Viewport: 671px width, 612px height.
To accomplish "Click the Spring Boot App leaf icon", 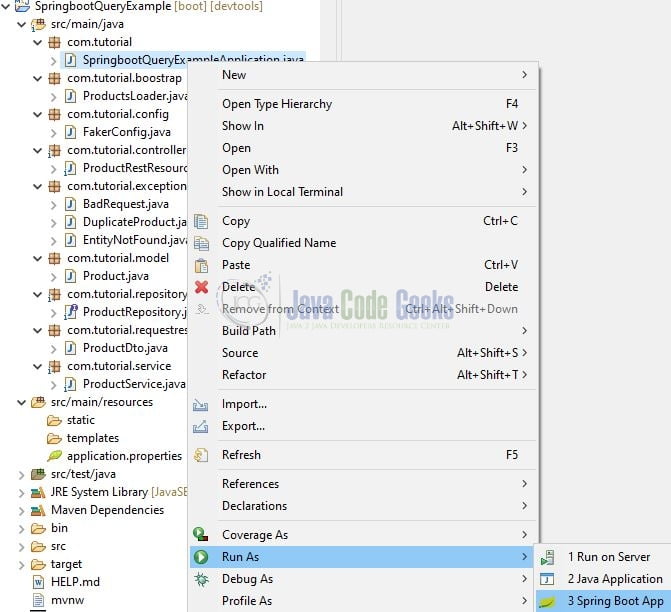I will click(547, 603).
